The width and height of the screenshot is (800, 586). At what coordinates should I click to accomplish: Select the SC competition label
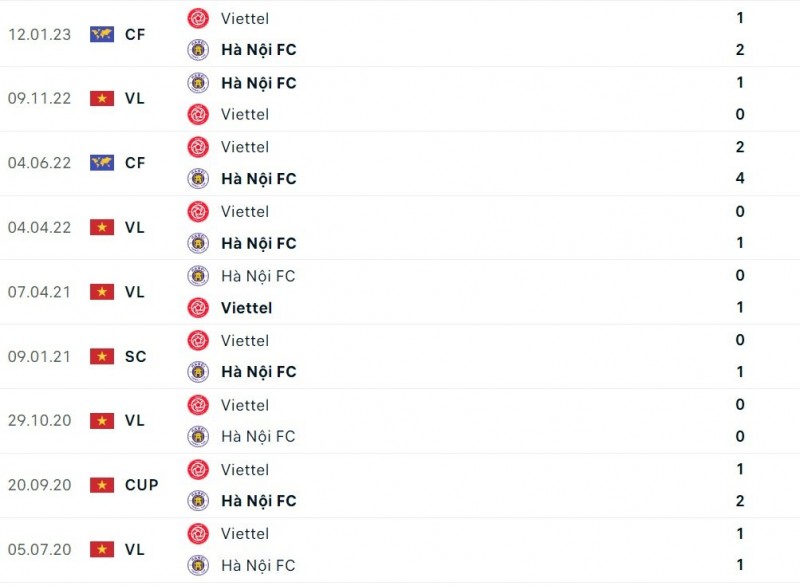click(135, 356)
